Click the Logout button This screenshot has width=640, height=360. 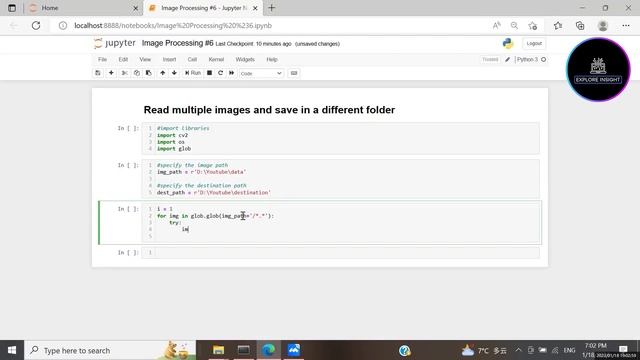(x=534, y=43)
